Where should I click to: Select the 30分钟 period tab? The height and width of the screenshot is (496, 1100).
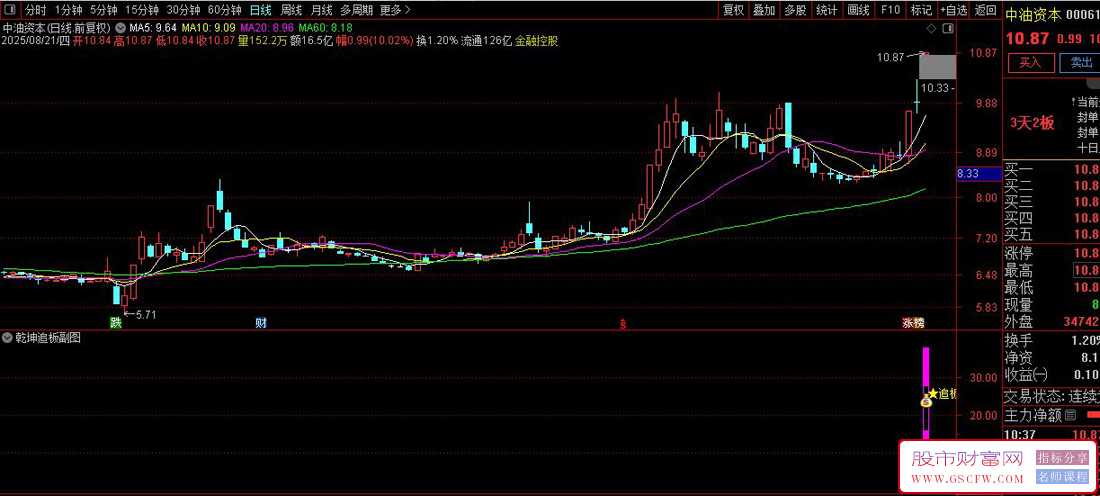tap(184, 10)
